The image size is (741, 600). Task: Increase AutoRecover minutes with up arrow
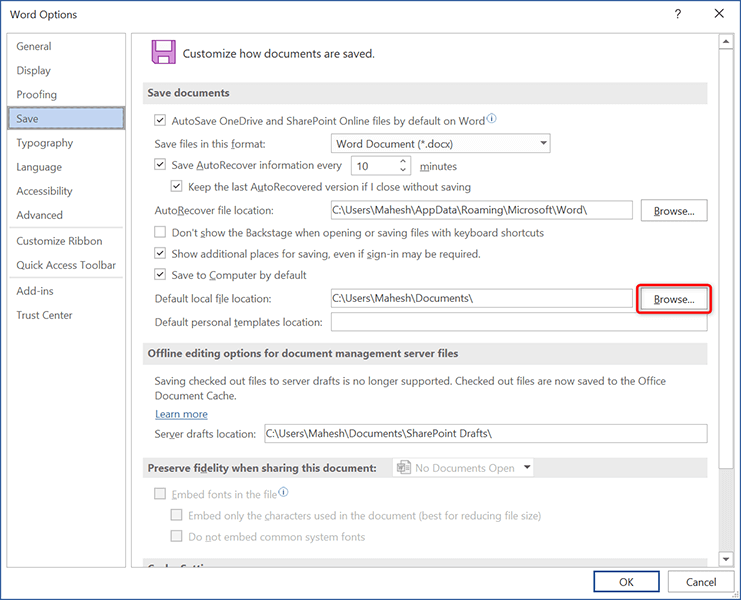(x=404, y=161)
